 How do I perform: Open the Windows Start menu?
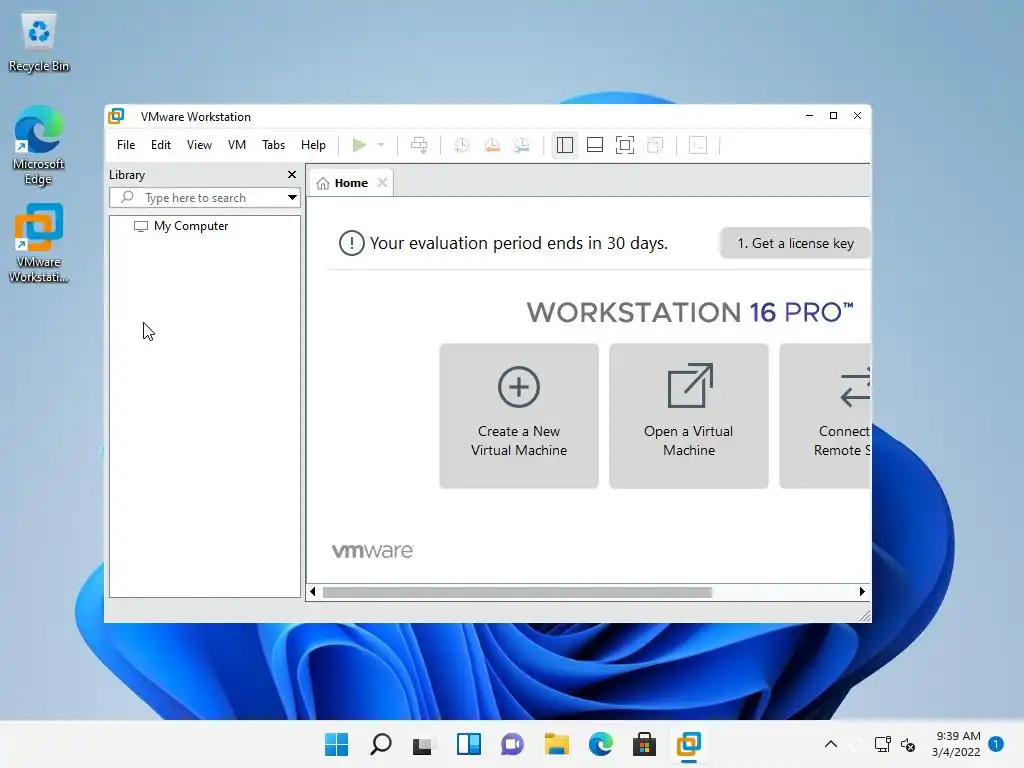(x=337, y=744)
